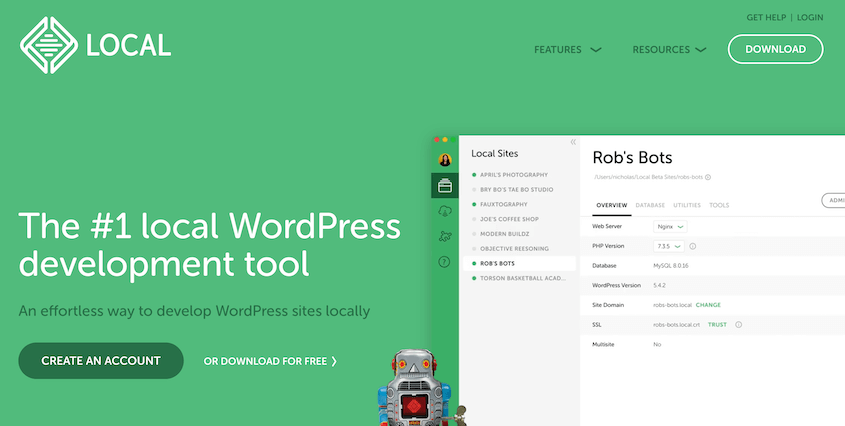Select the Local Sites briefcase icon
Screen dimensions: 845x426
click(445, 186)
